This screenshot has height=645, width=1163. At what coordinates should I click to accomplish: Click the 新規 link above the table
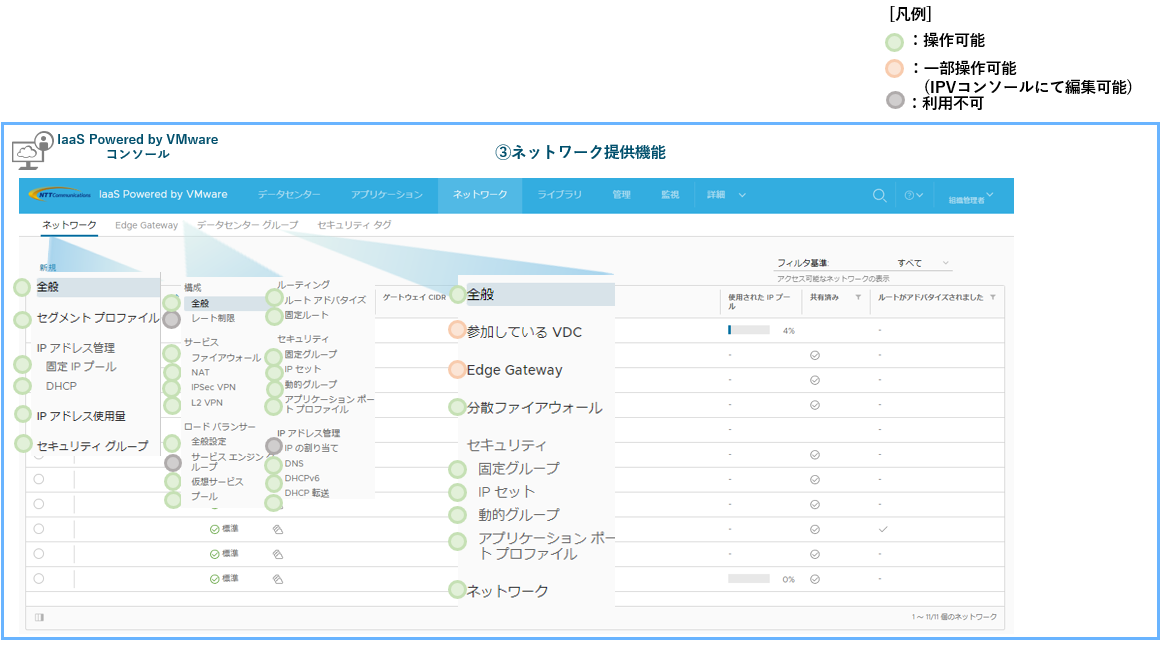point(48,267)
